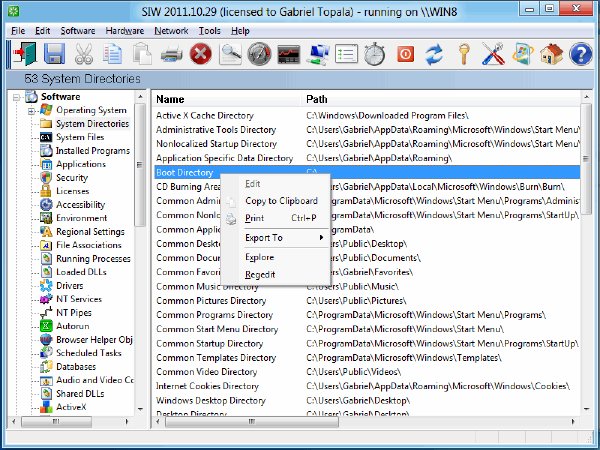Click the gold key icon
The image size is (600, 450).
[464, 54]
